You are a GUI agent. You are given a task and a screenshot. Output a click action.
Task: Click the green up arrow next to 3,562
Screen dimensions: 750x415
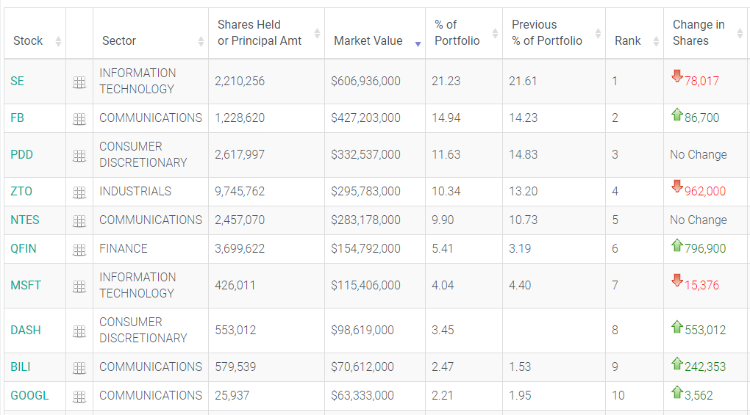(676, 392)
